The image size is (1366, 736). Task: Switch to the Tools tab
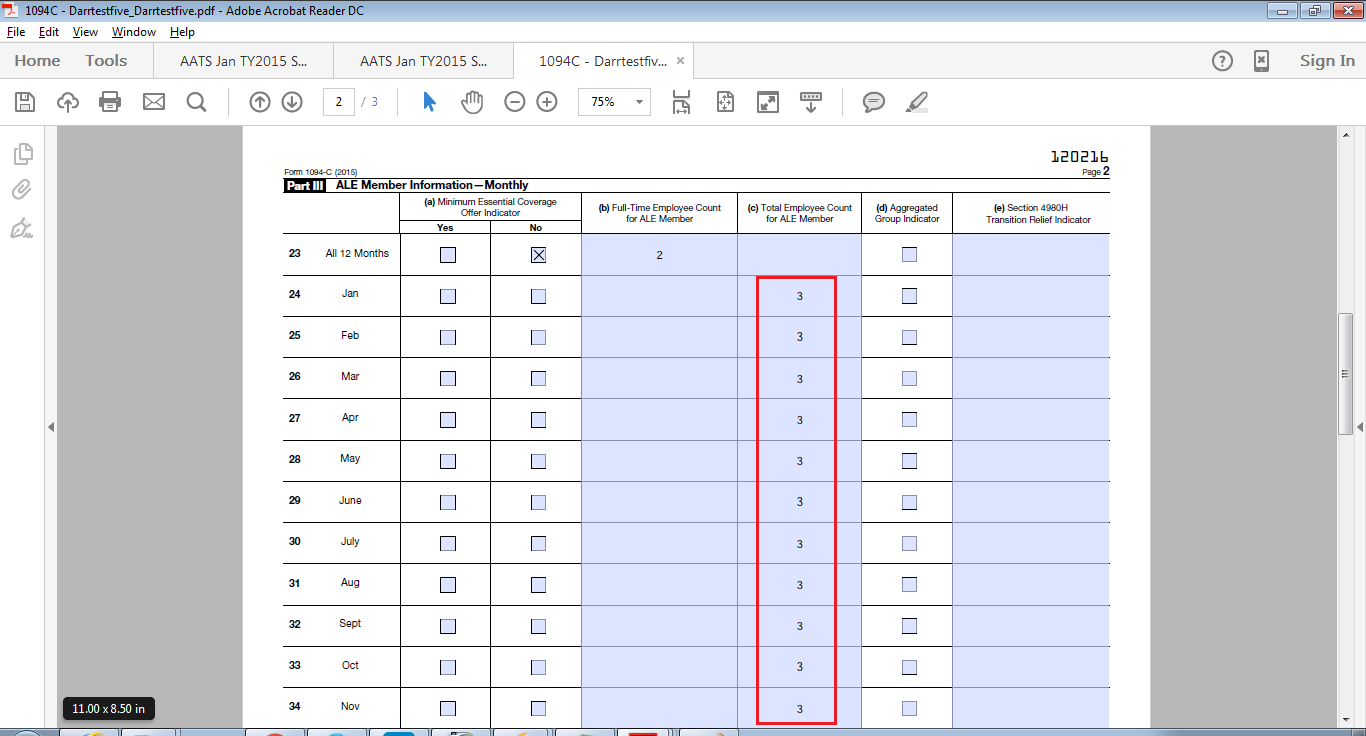coord(106,61)
